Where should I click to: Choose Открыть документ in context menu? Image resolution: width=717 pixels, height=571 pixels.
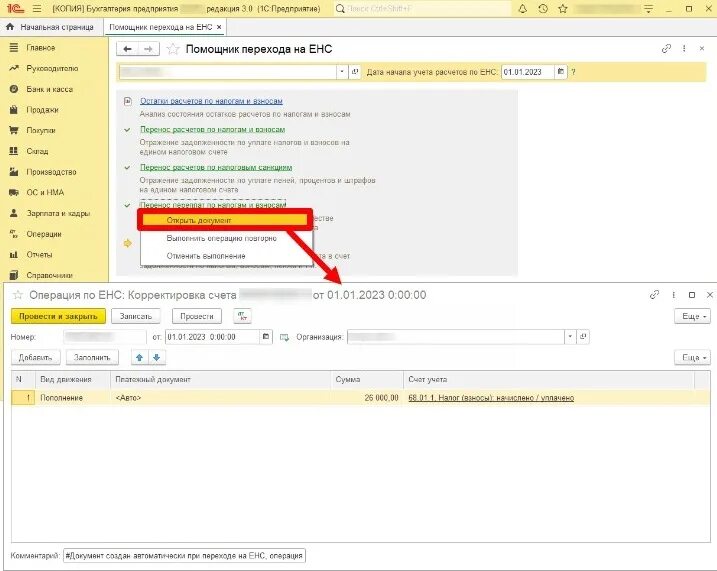pos(225,220)
